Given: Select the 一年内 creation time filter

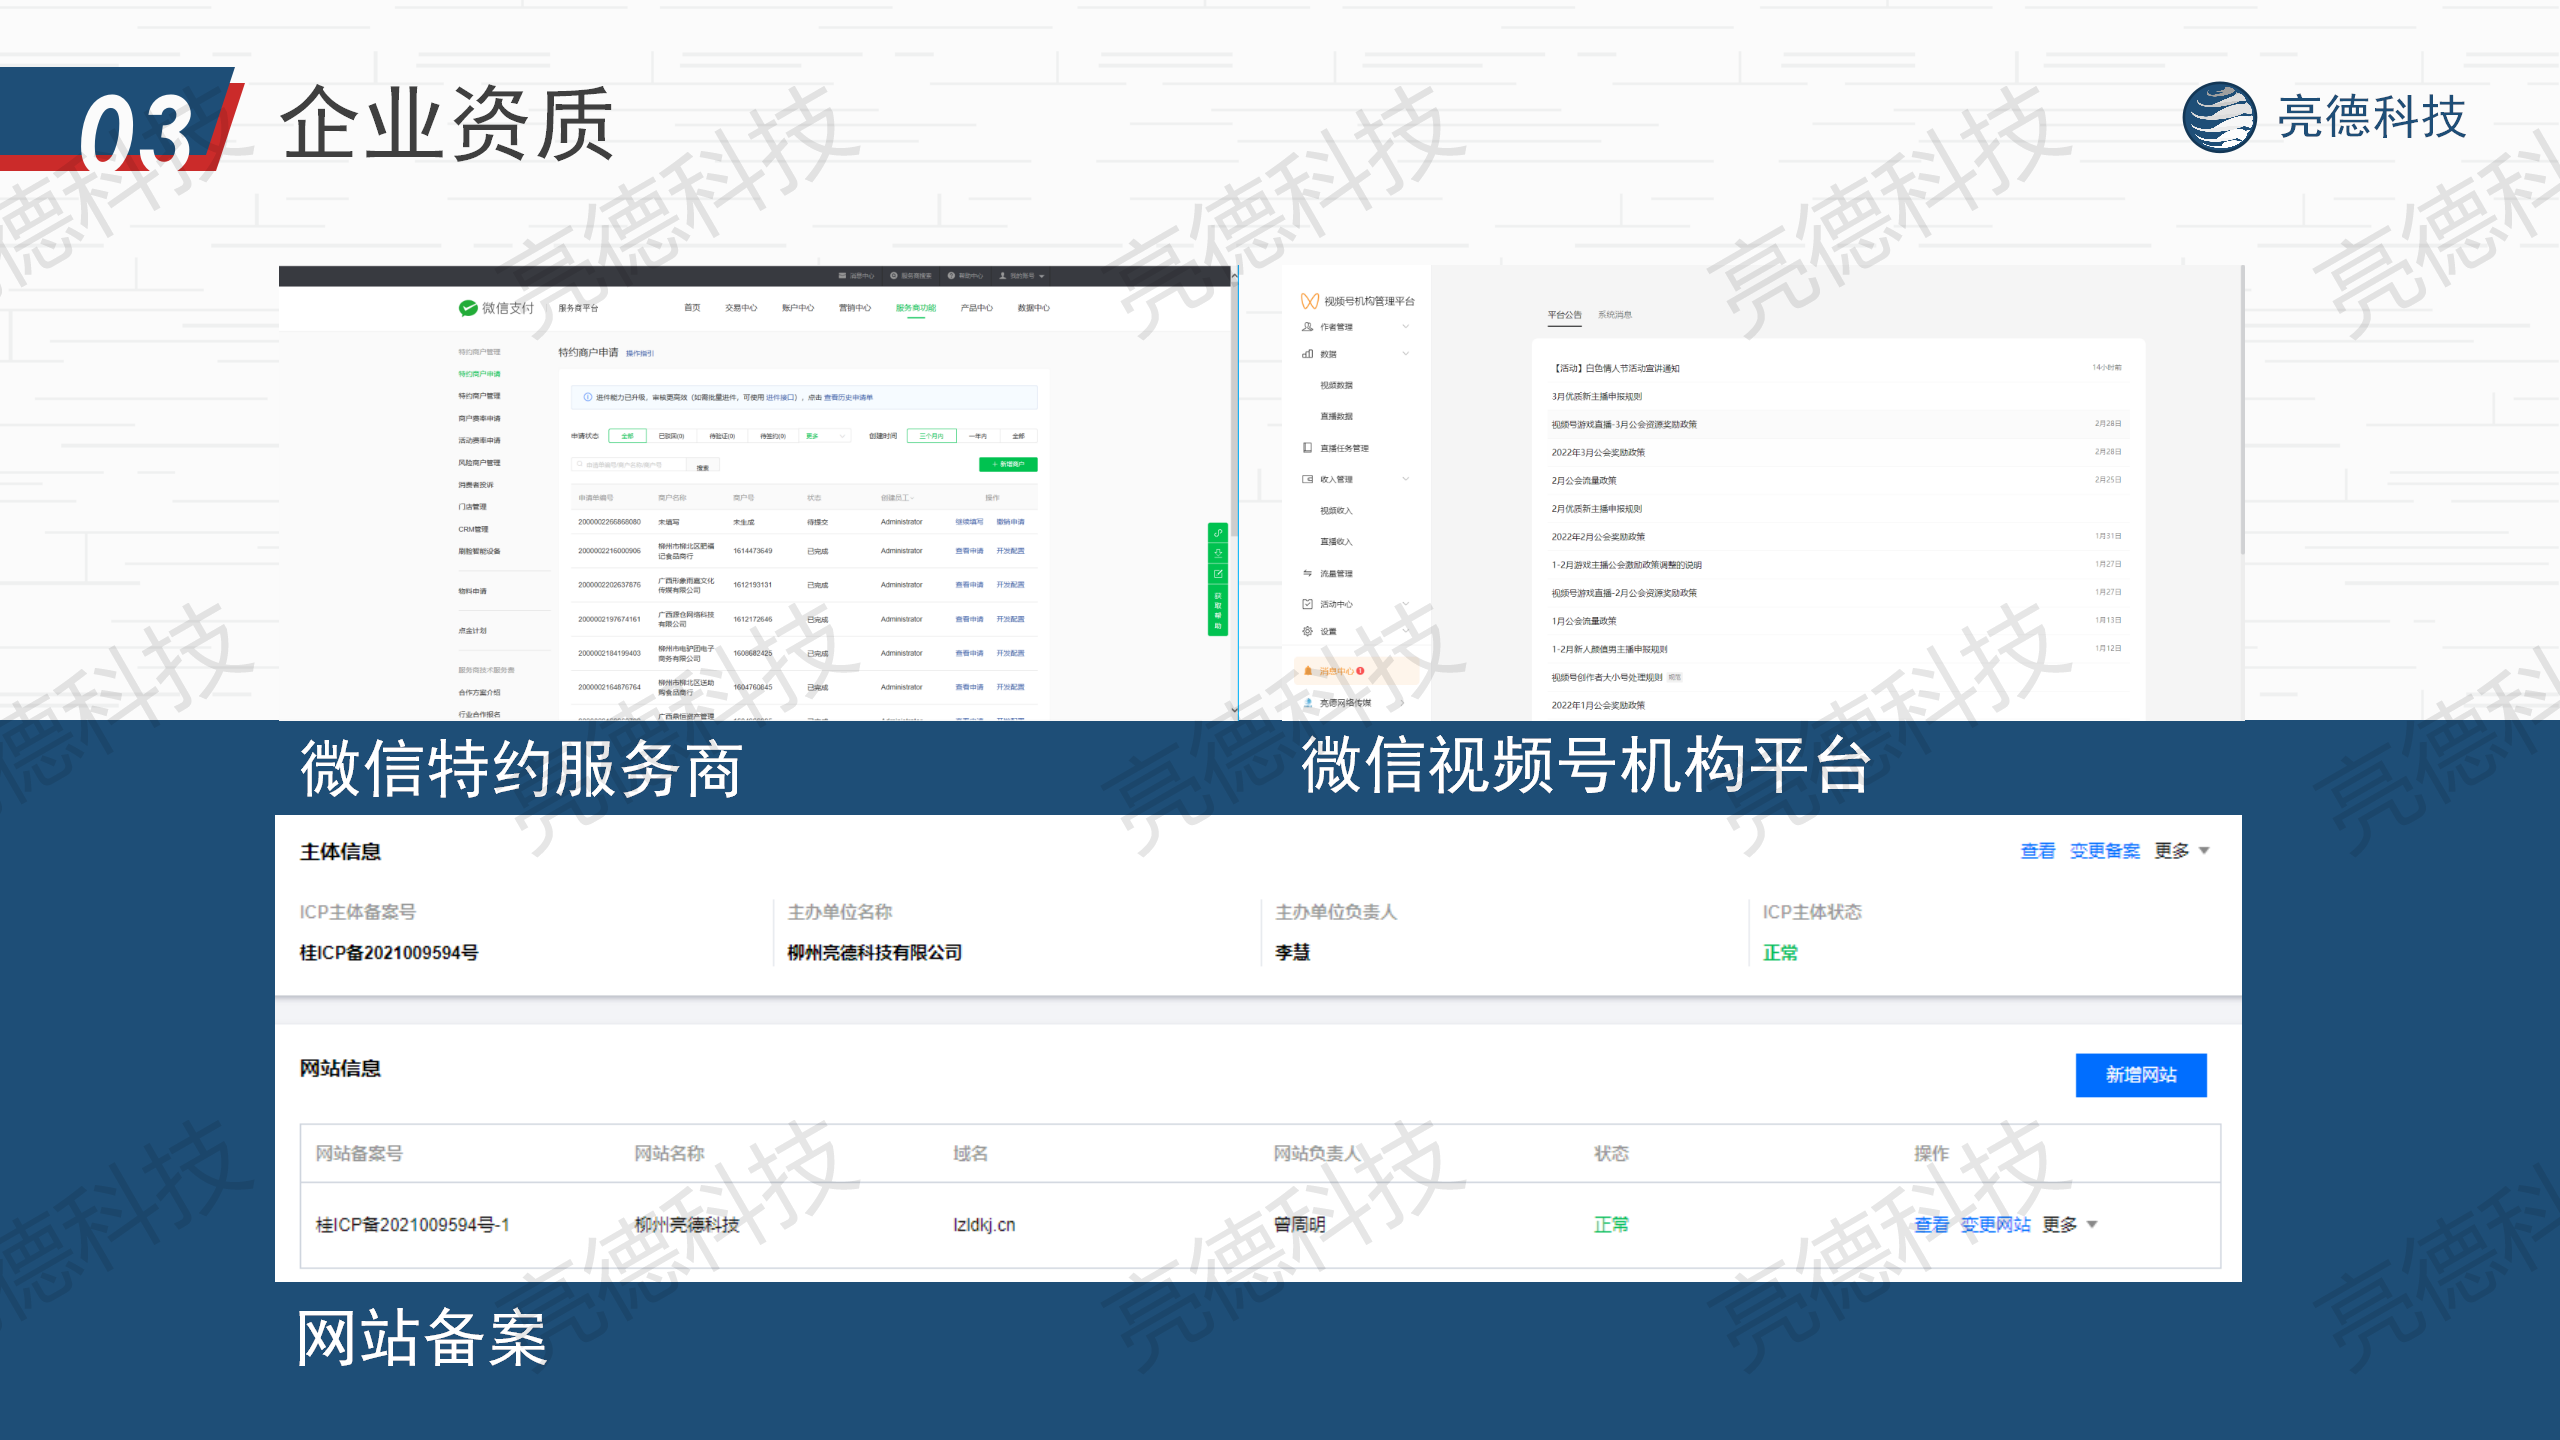Looking at the screenshot, I should point(978,437).
